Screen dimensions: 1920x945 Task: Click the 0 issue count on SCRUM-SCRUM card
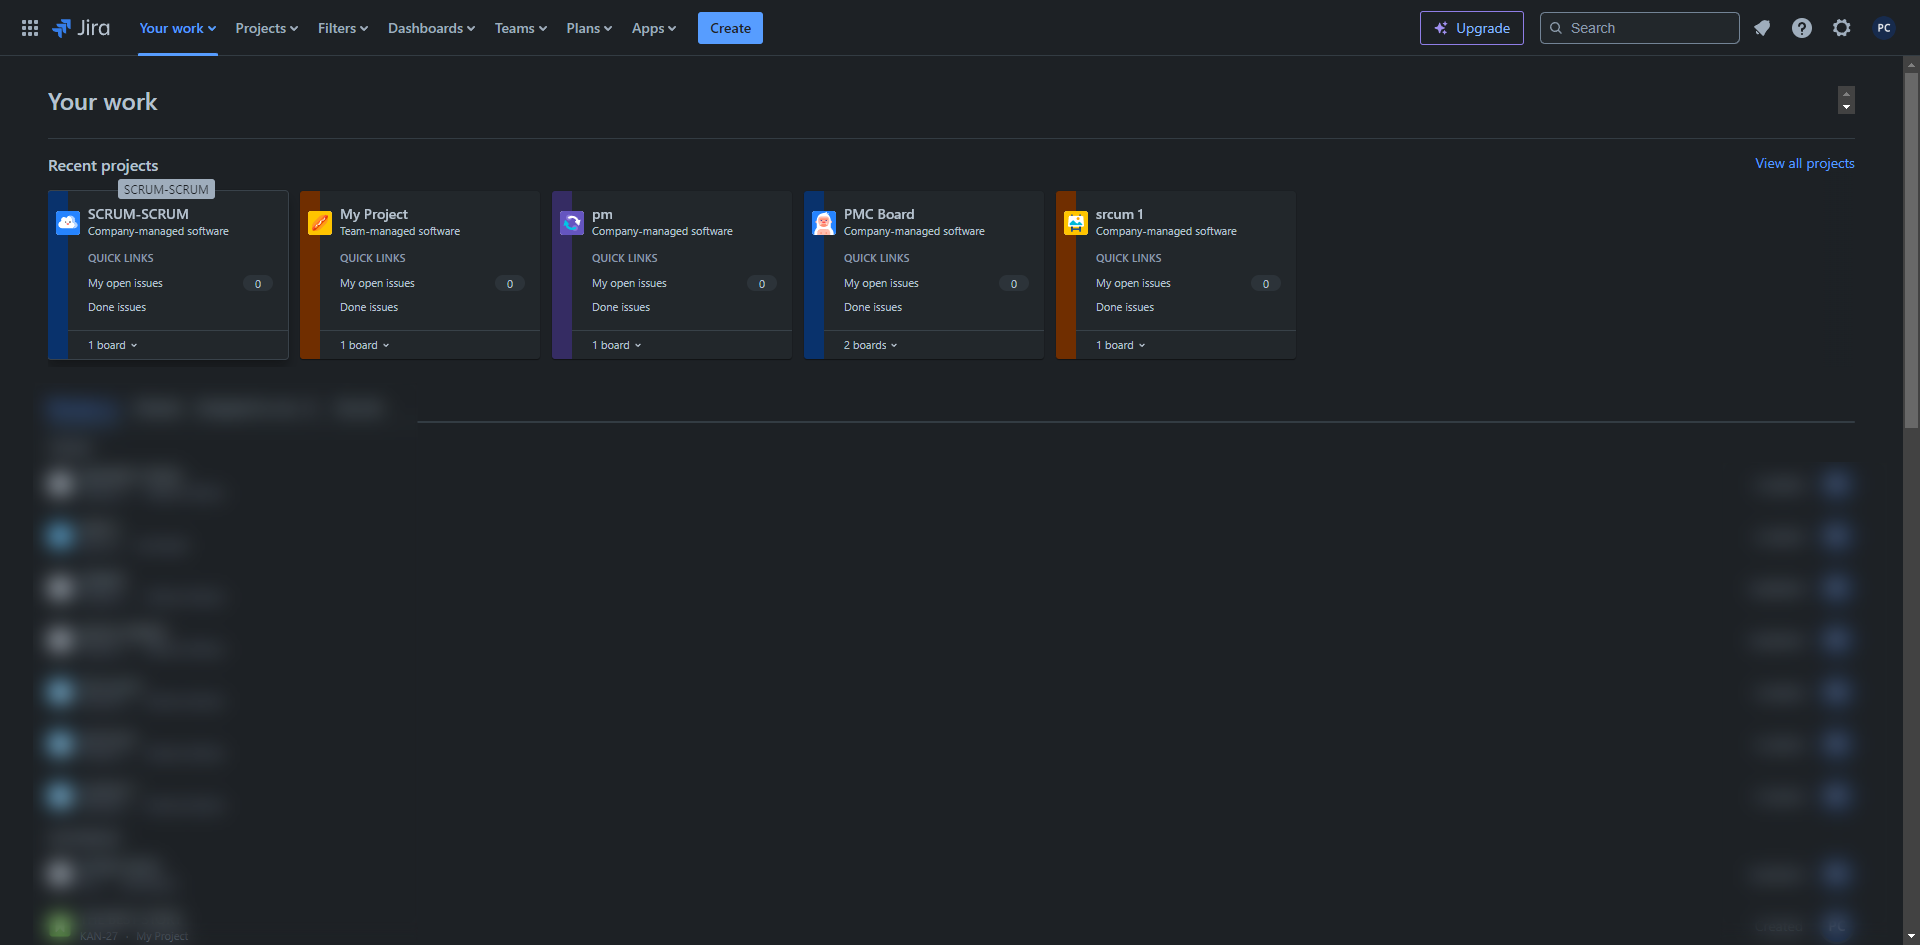pos(258,284)
